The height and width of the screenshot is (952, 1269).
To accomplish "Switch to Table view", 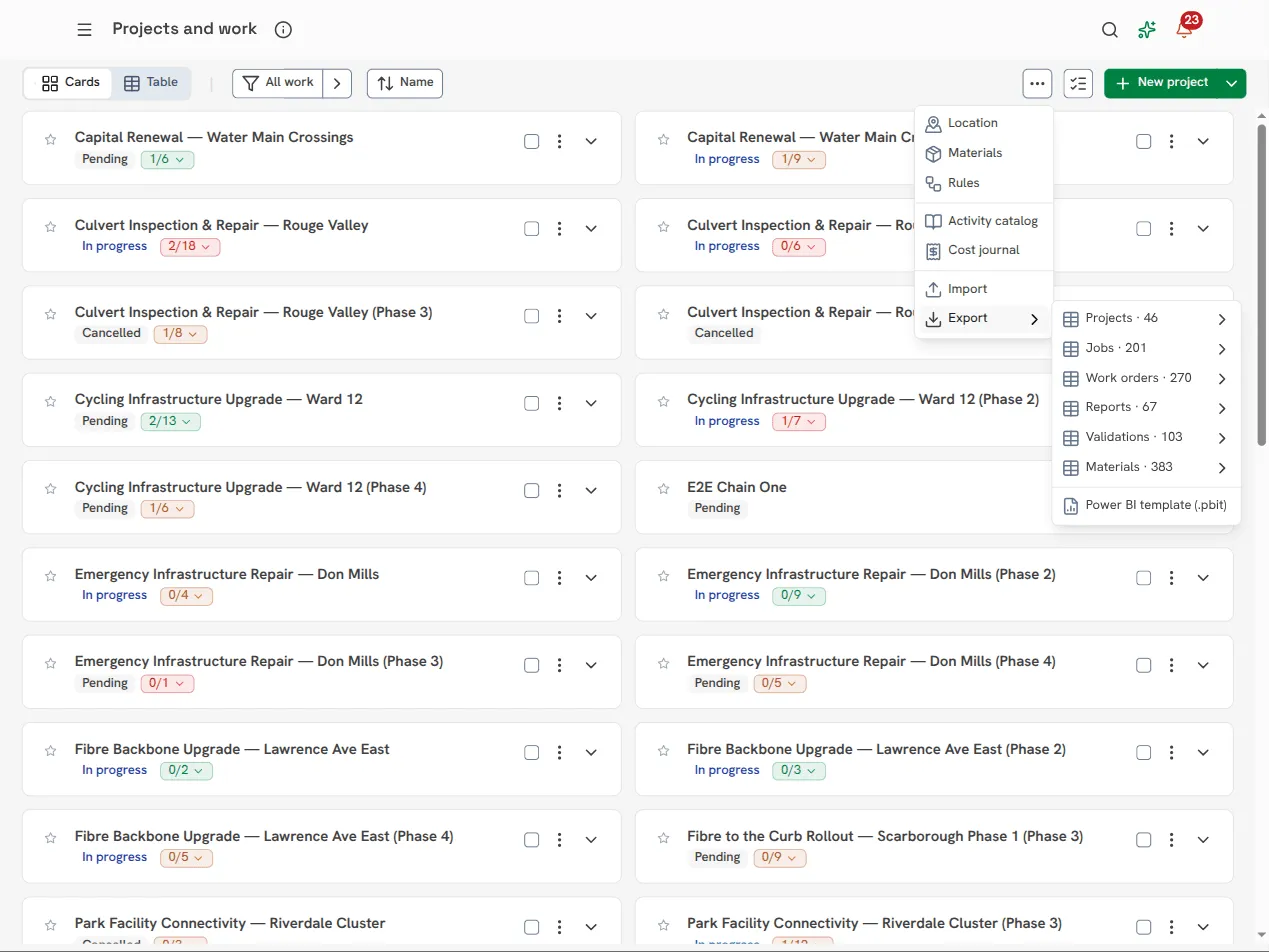I will click(151, 83).
